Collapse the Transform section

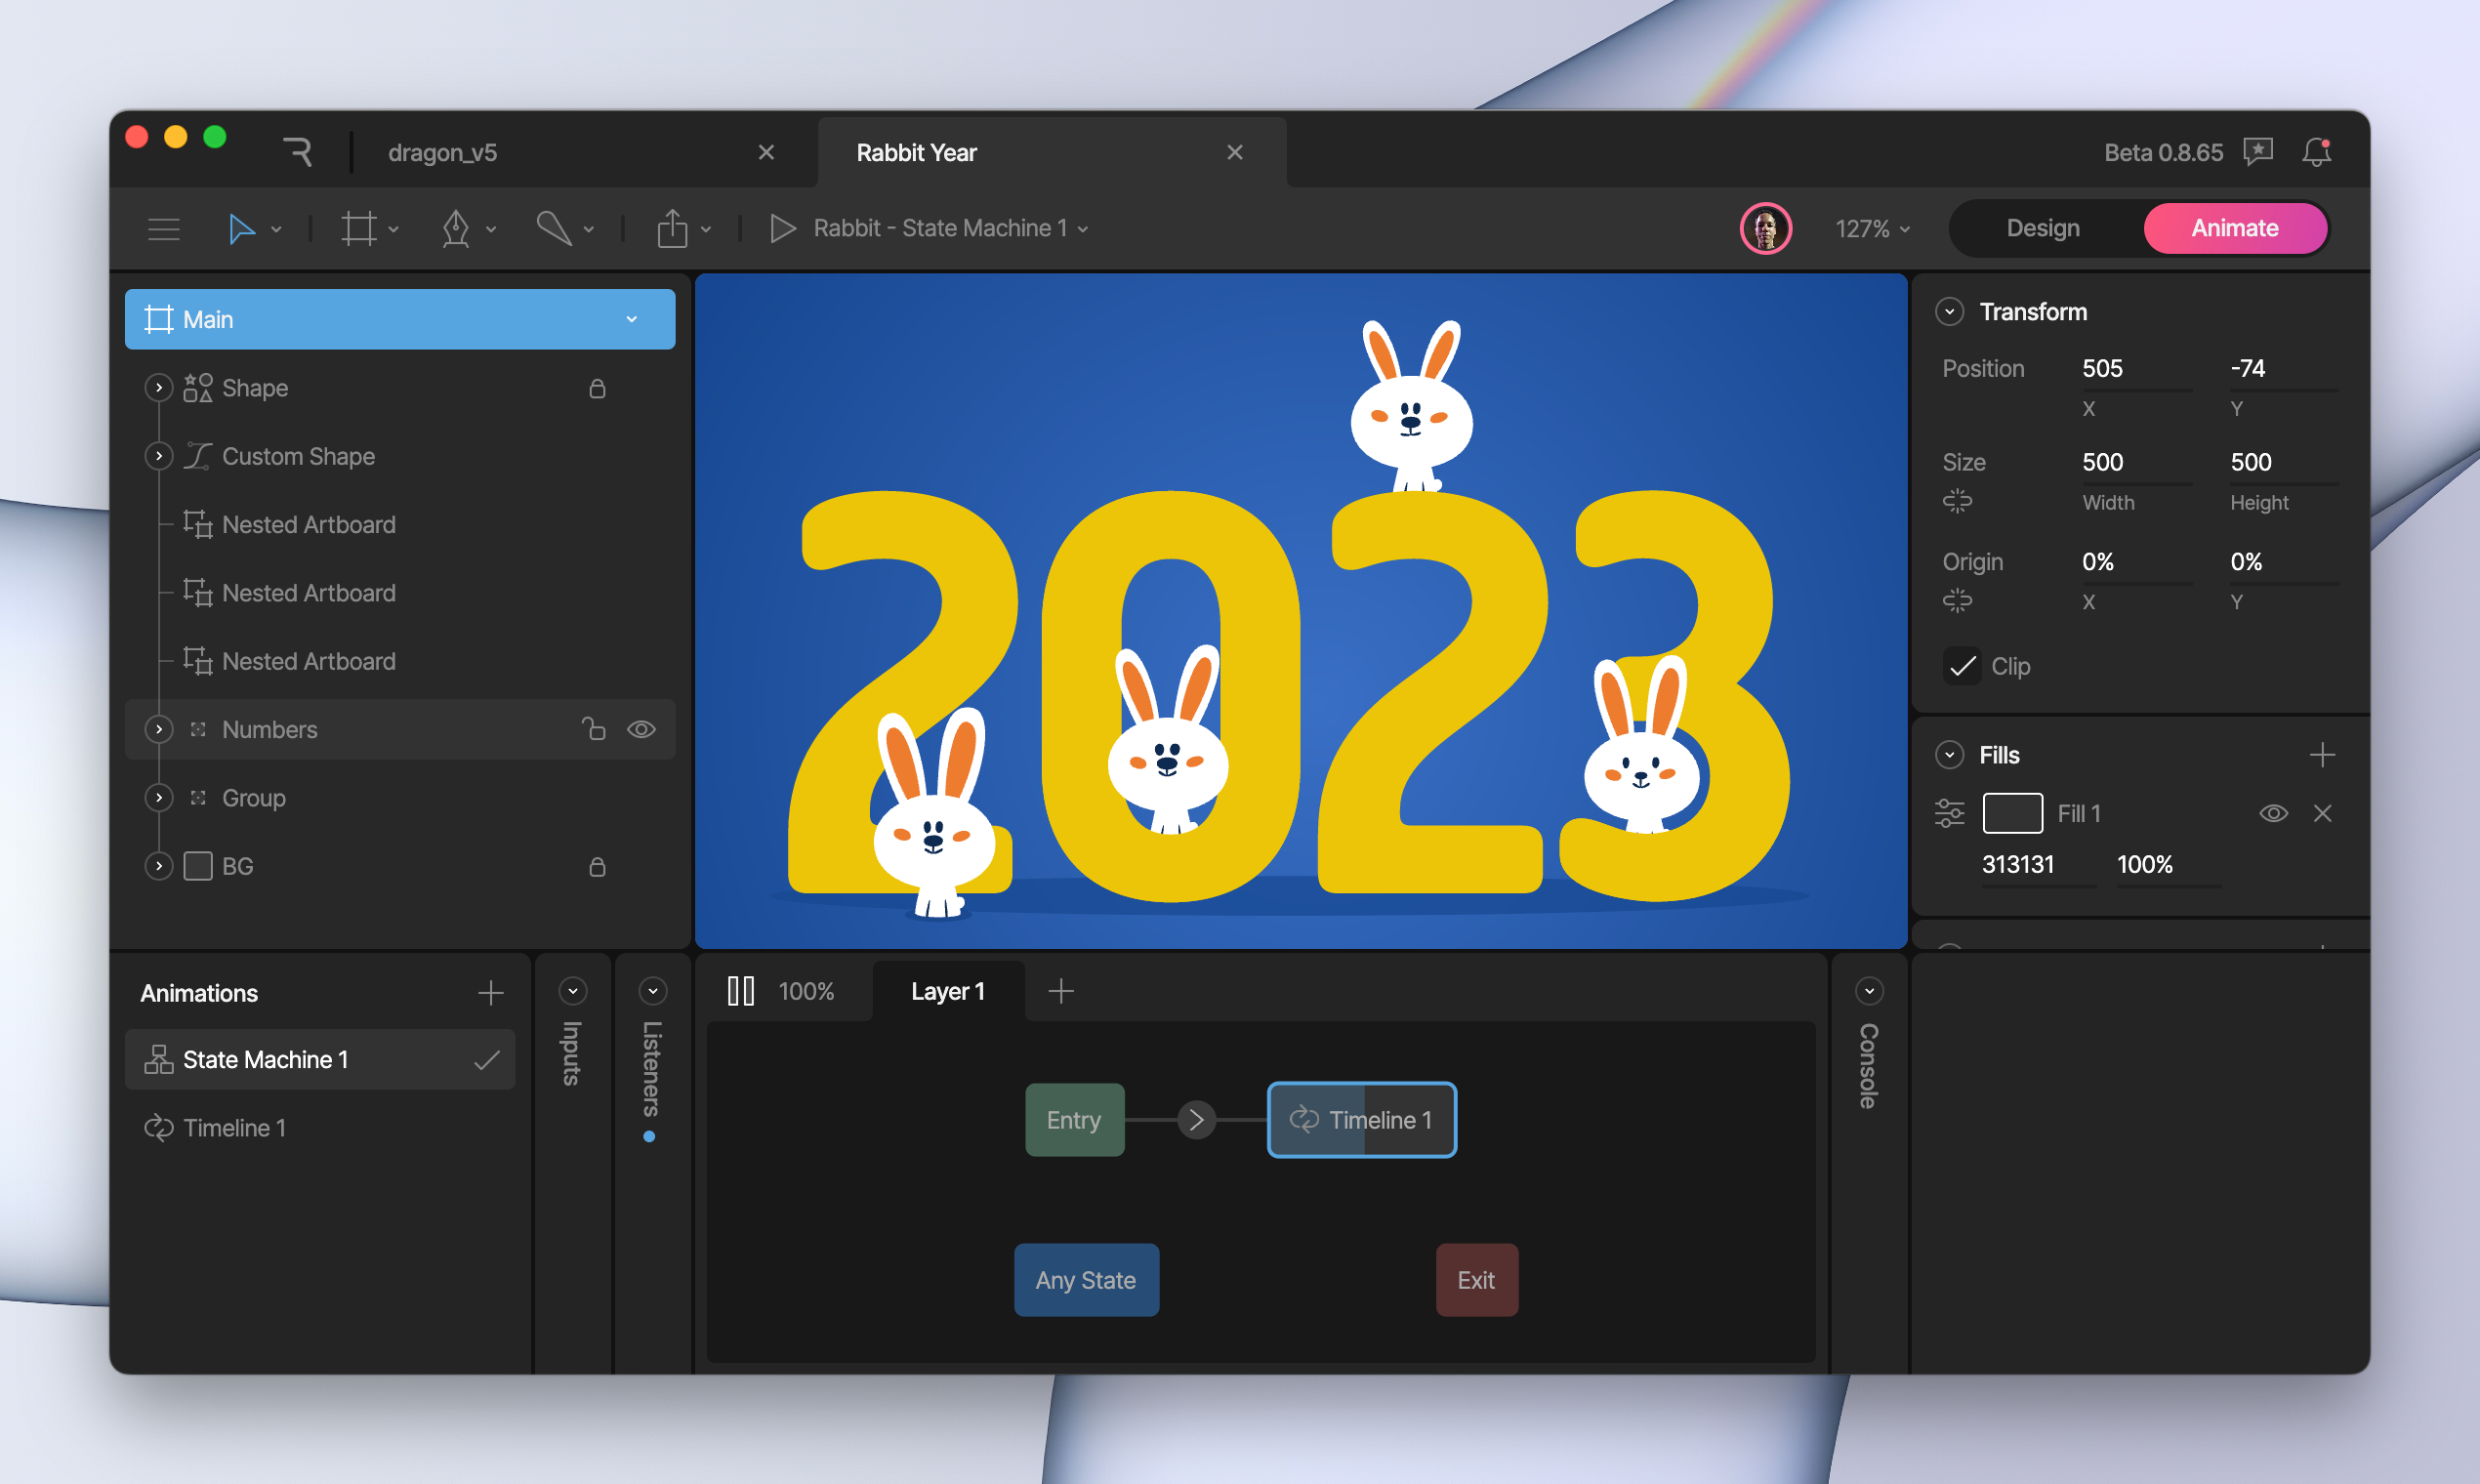point(1949,312)
